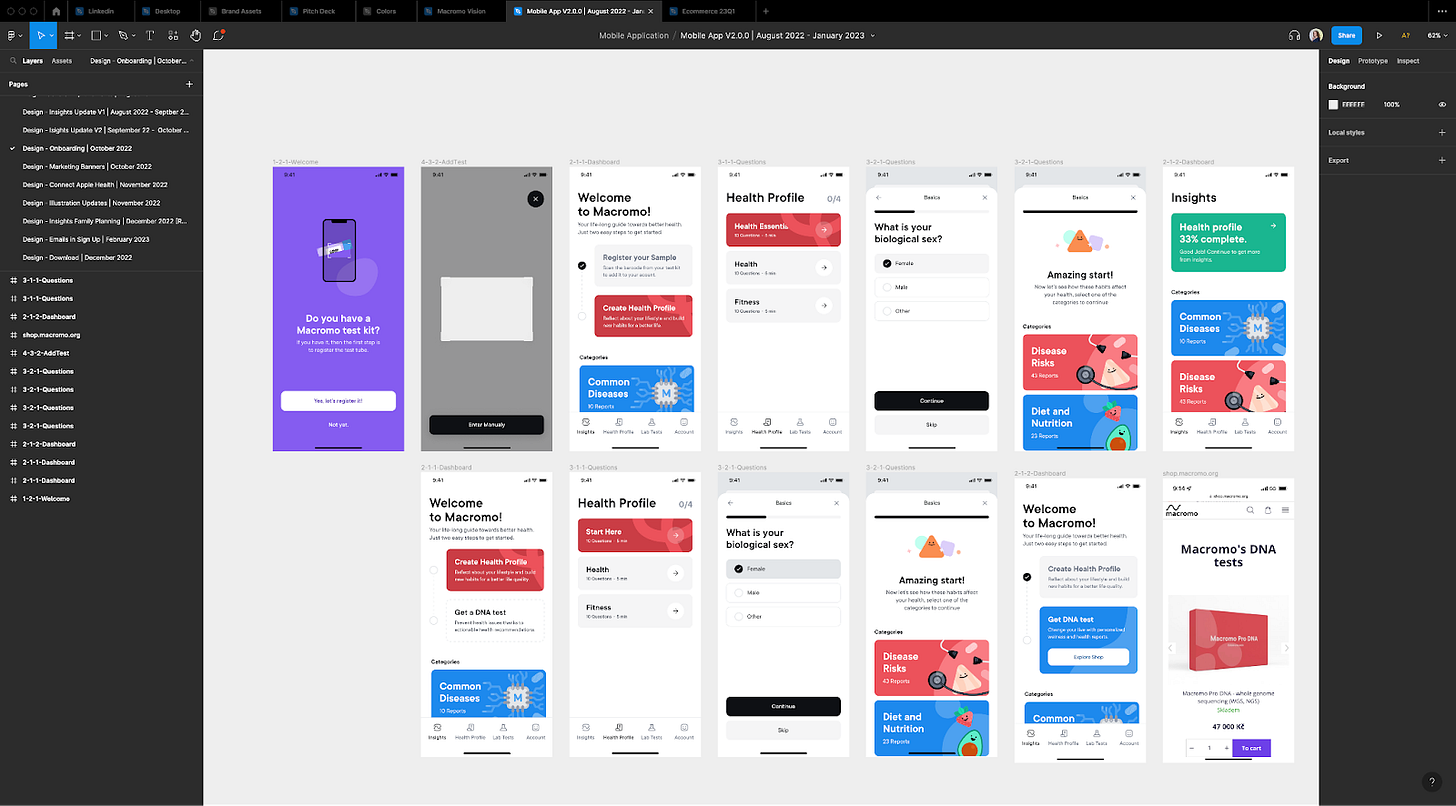Click the Not yet. link
The height and width of the screenshot is (806, 1456).
point(338,425)
